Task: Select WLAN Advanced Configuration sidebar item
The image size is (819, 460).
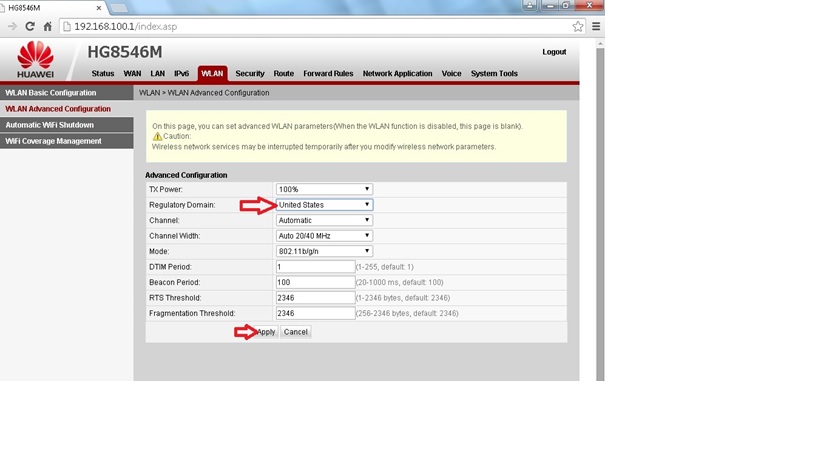Action: [x=67, y=109]
